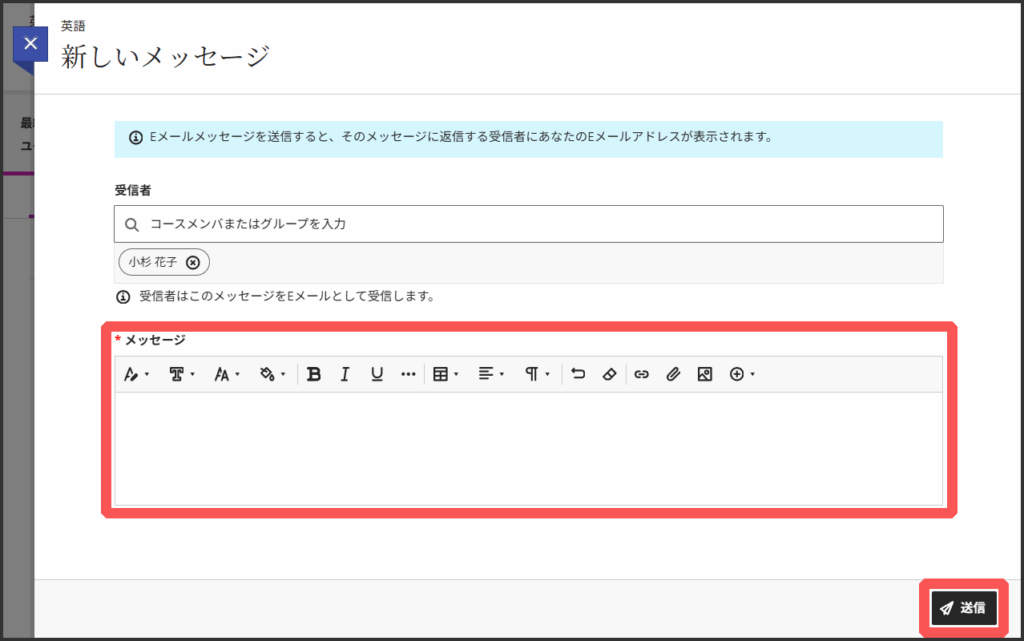The height and width of the screenshot is (641, 1024).
Task: Show more formatting options ellipsis
Action: [408, 374]
